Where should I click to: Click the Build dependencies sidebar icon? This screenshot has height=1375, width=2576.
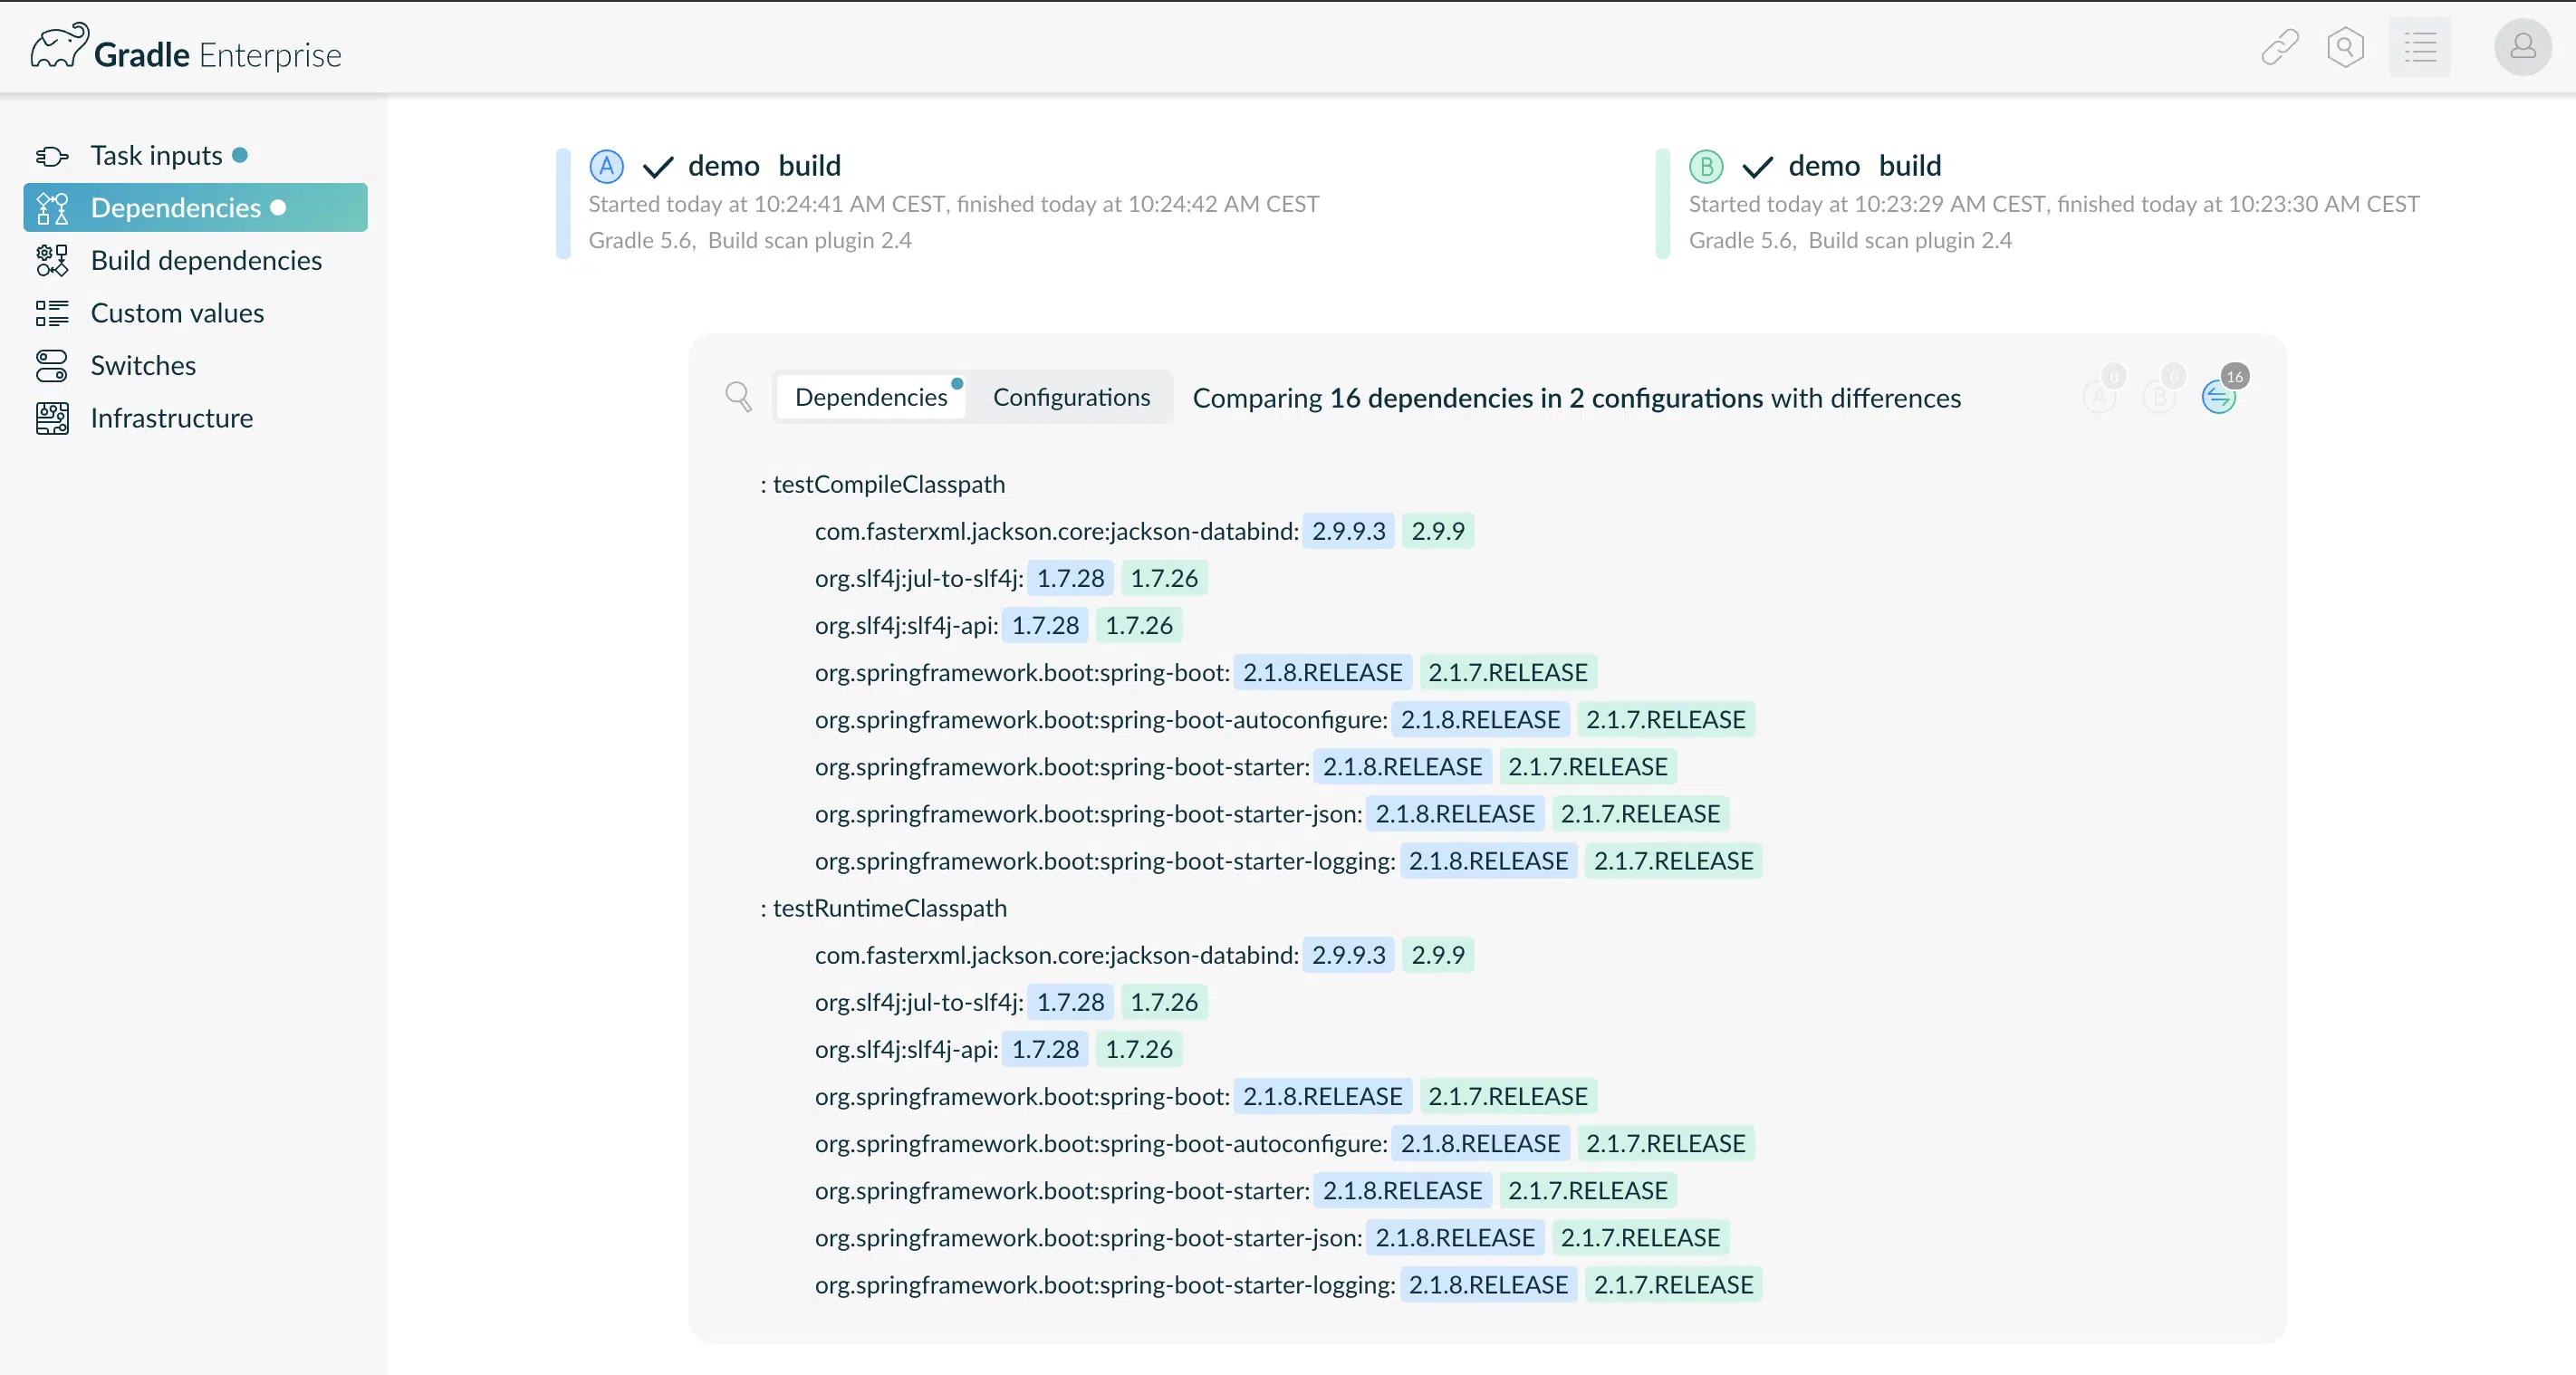[x=52, y=260]
